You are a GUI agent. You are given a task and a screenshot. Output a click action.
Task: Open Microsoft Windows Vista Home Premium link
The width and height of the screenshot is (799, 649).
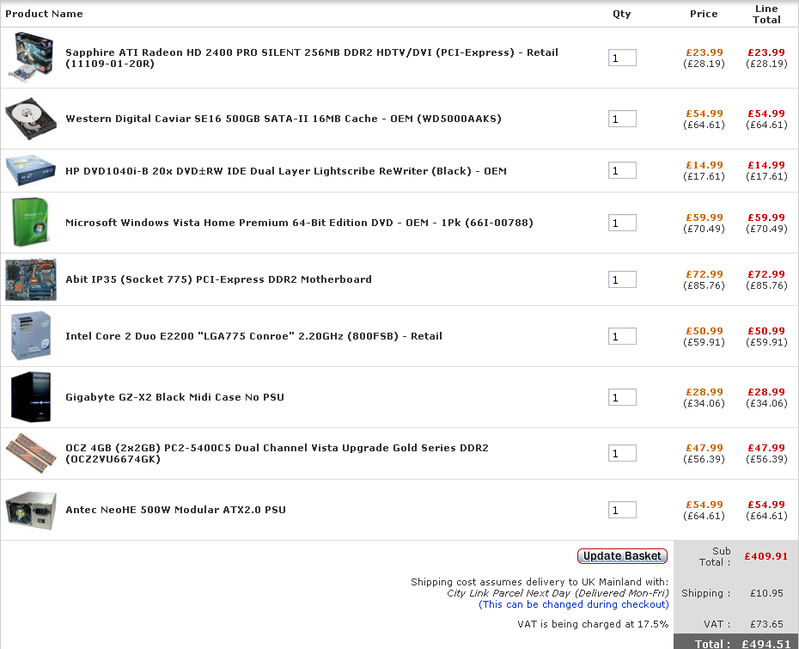299,222
